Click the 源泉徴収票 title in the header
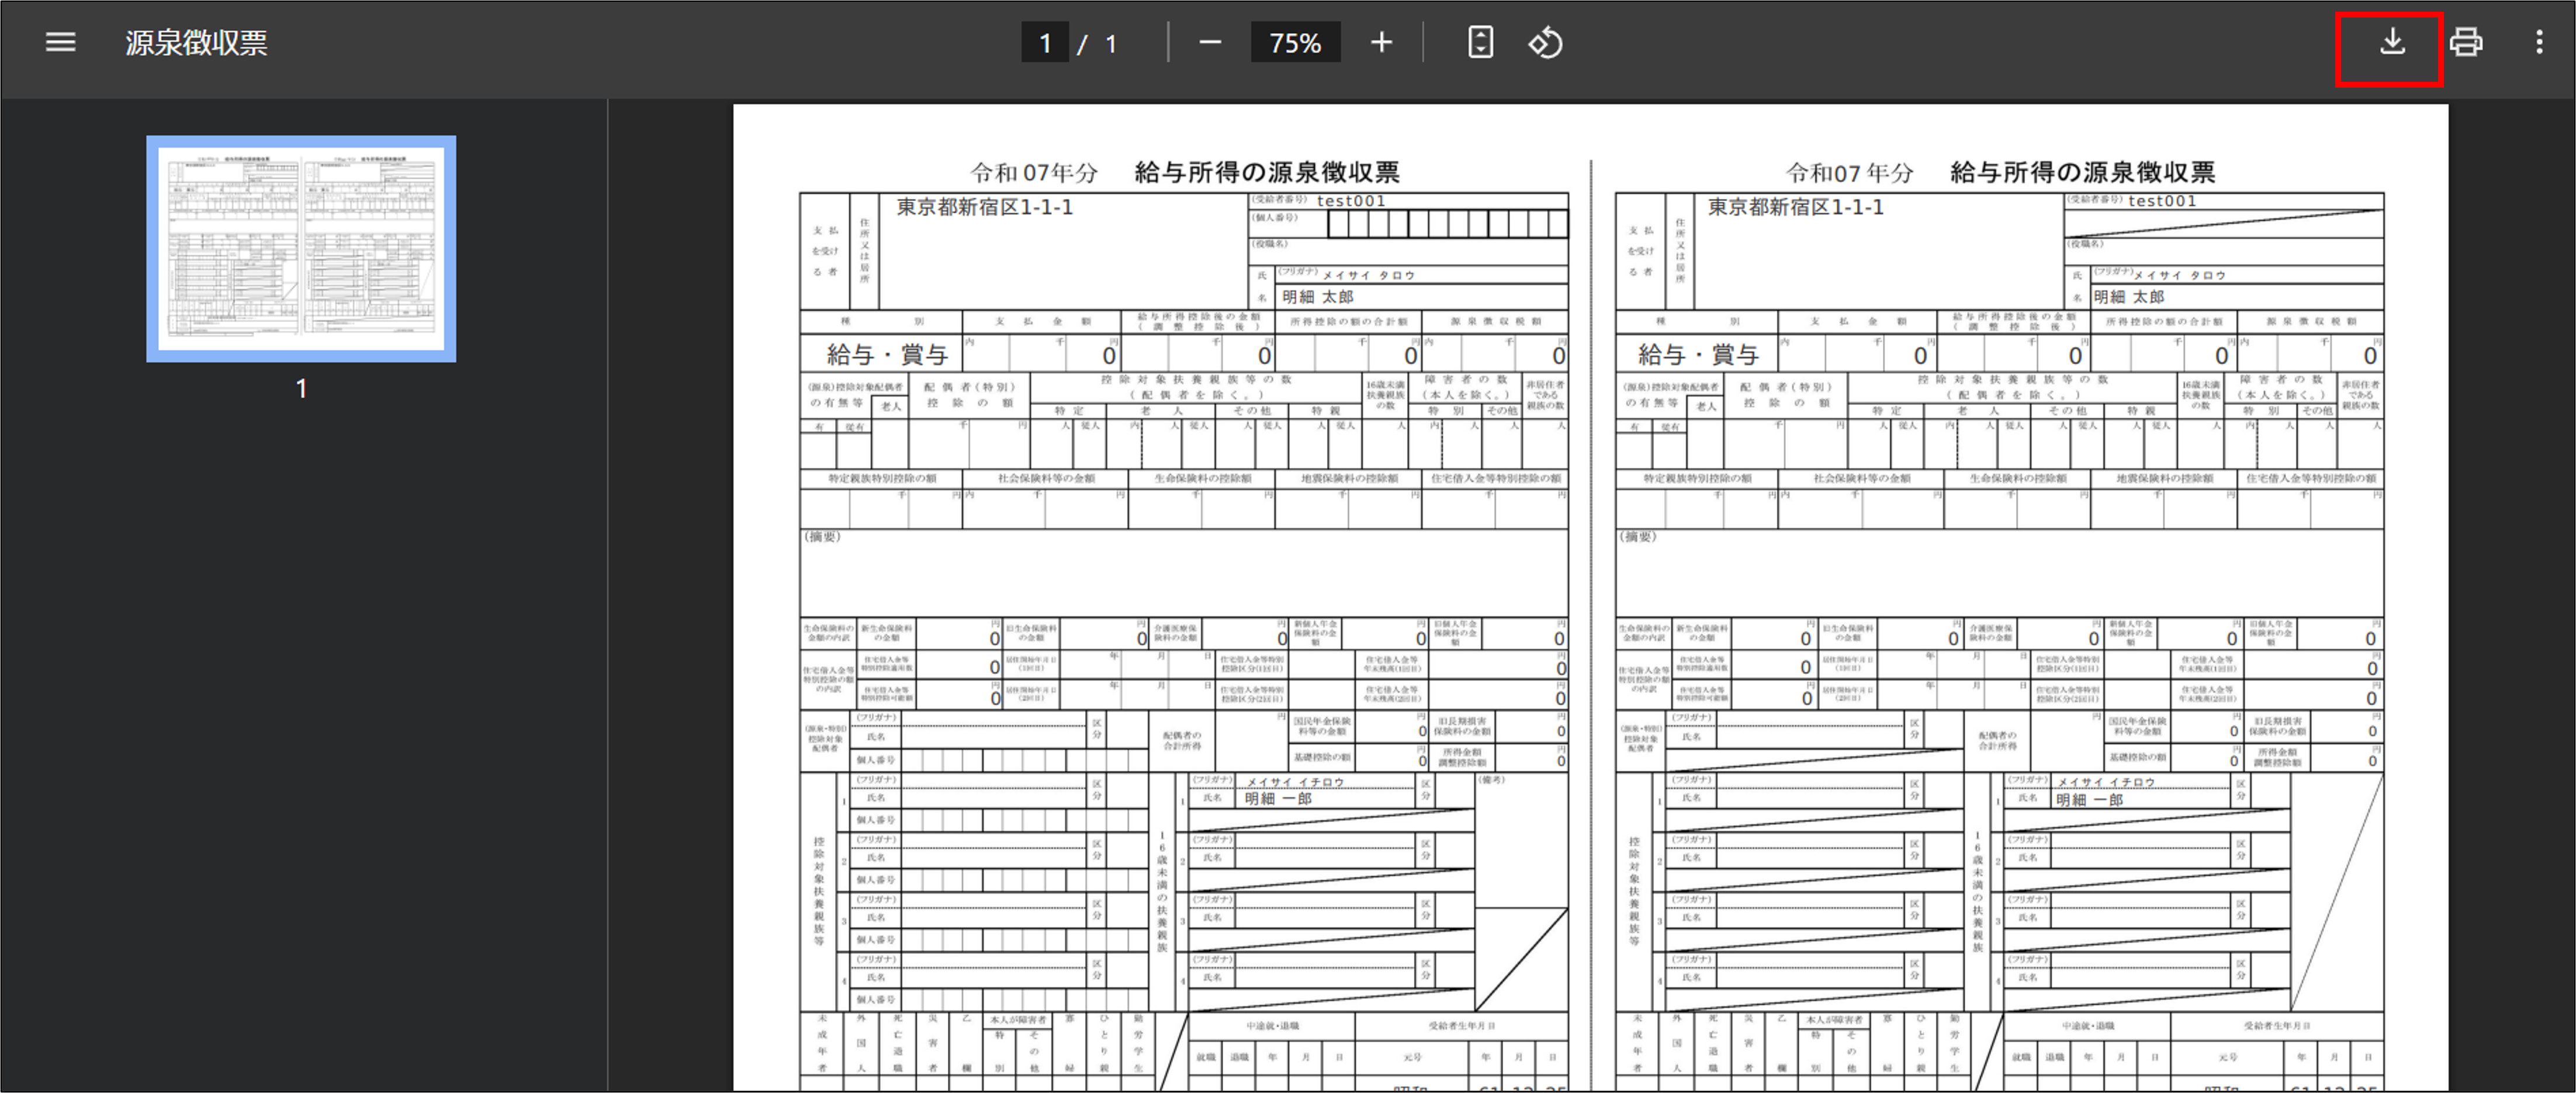Viewport: 2576px width, 1093px height. pyautogui.click(x=196, y=42)
